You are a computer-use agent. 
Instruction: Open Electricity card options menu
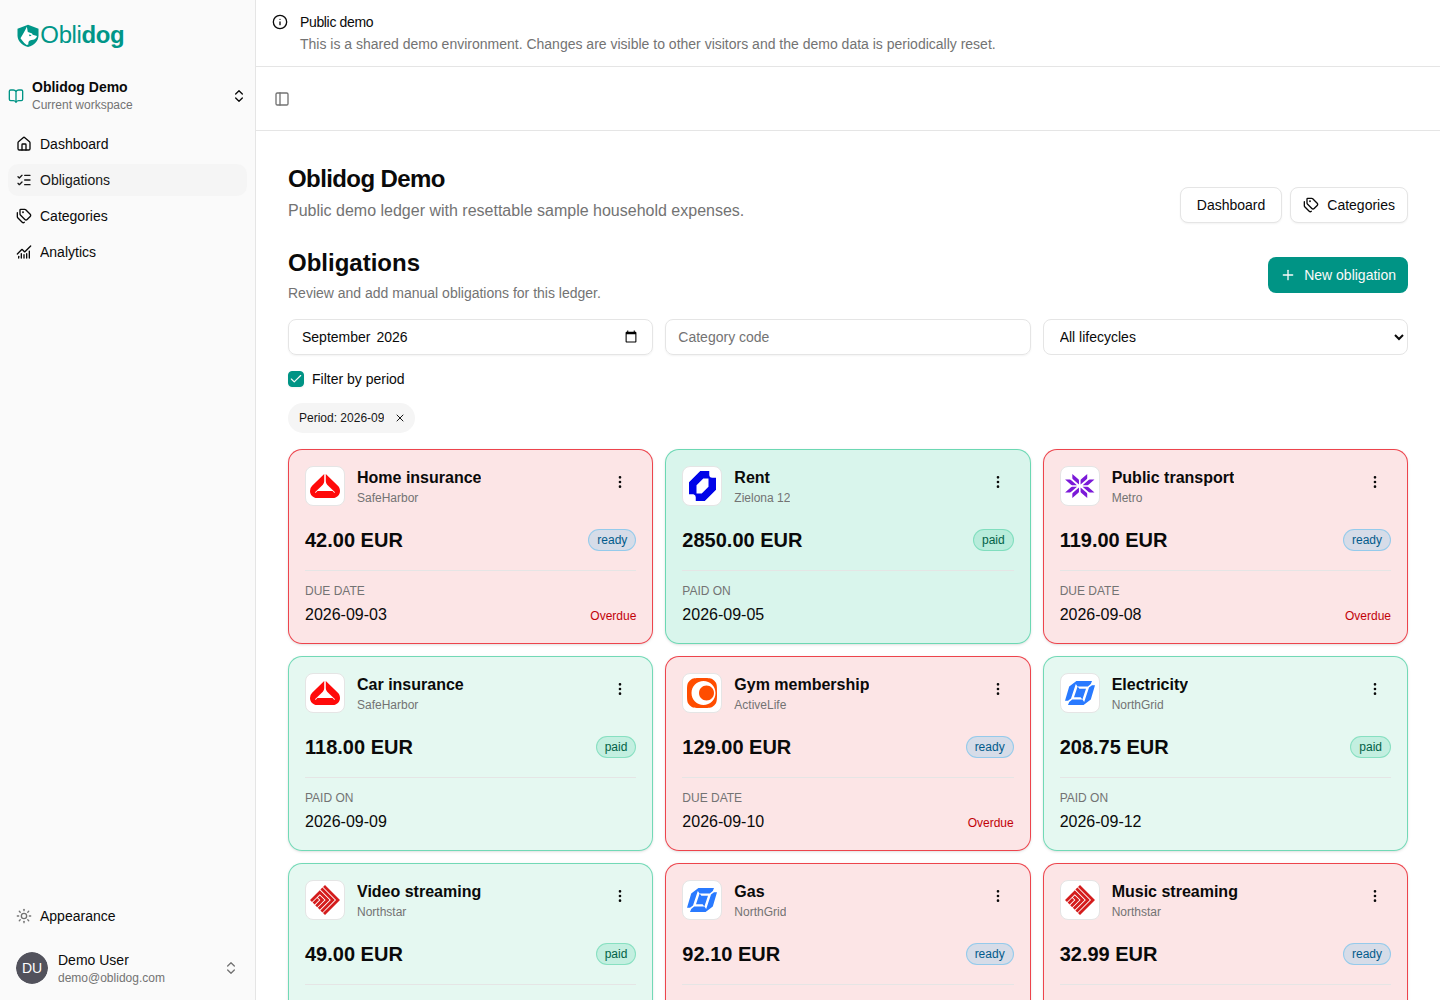click(x=1375, y=689)
